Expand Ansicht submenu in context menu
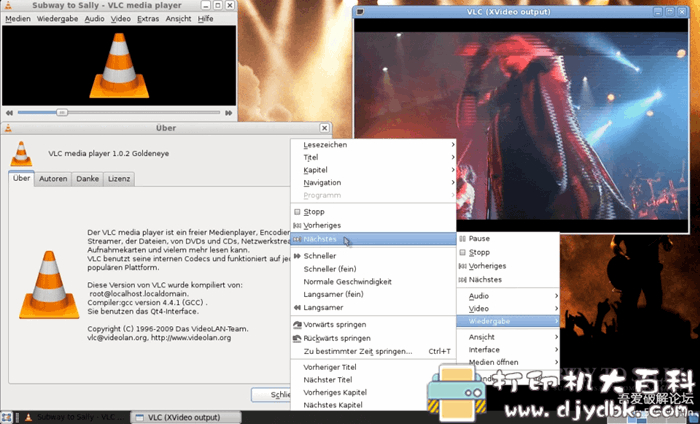Viewport: 700px width, 424px height. [508, 337]
